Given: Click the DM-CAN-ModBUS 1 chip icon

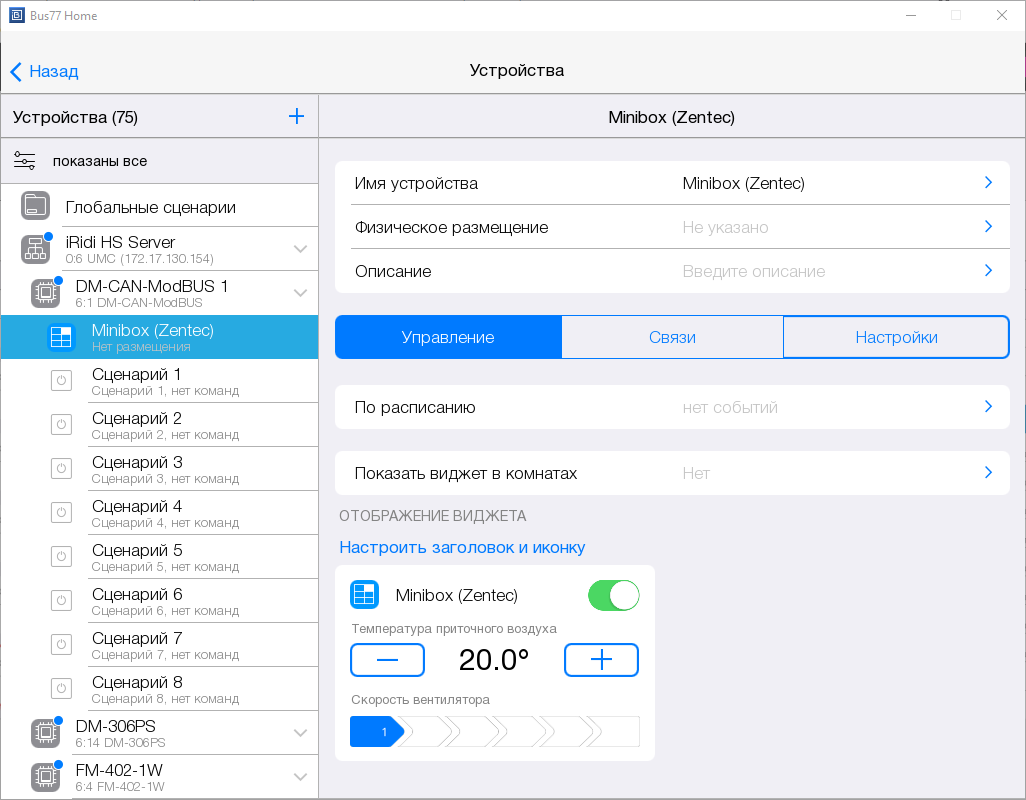Looking at the screenshot, I should 45,293.
